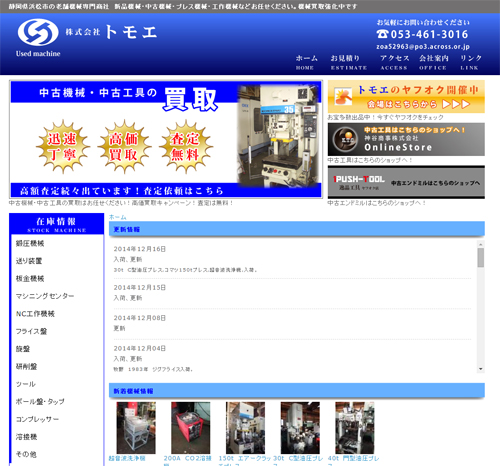This screenshot has height=466, width=500.
Task: Click the ホーム breadcrumb link
Action: (x=118, y=217)
